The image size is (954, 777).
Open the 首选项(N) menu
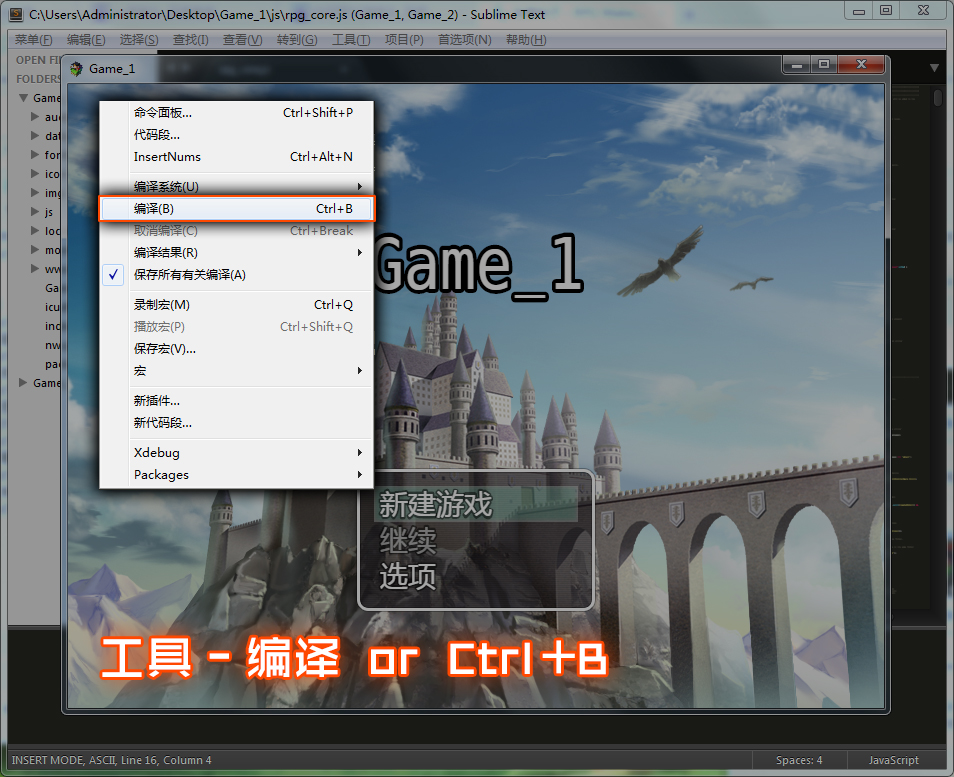465,40
